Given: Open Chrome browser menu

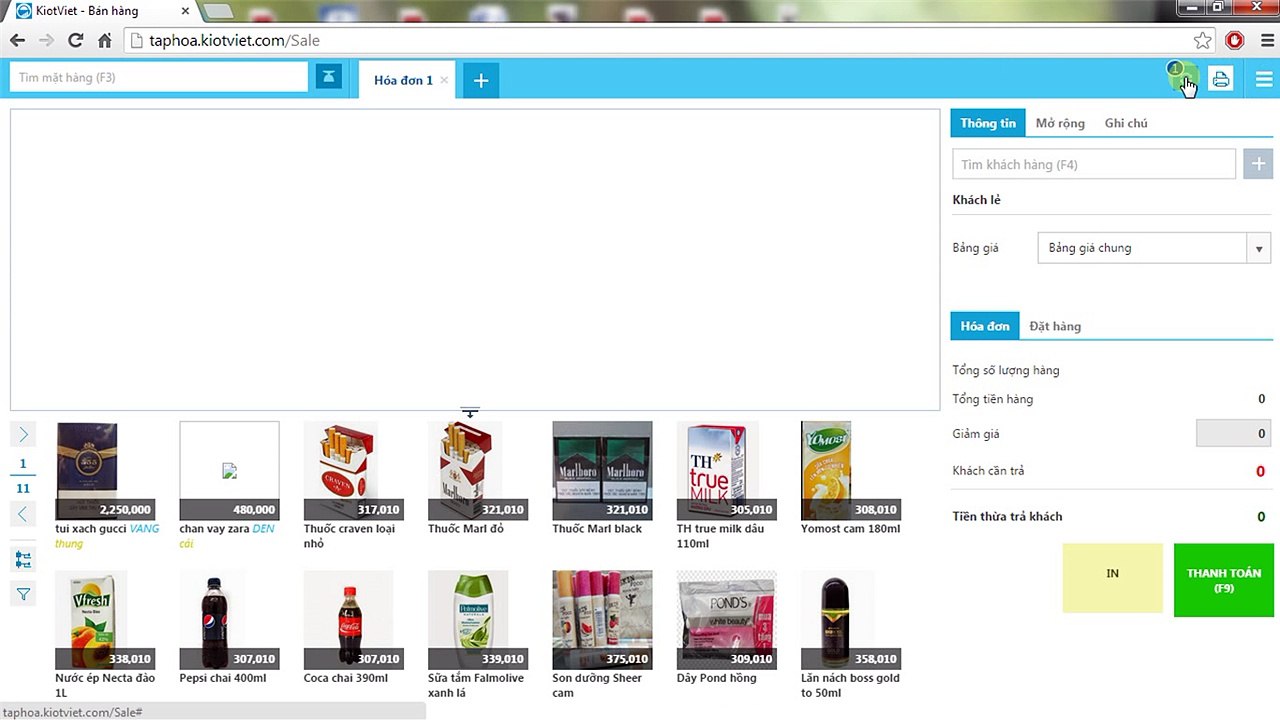Looking at the screenshot, I should (1266, 41).
